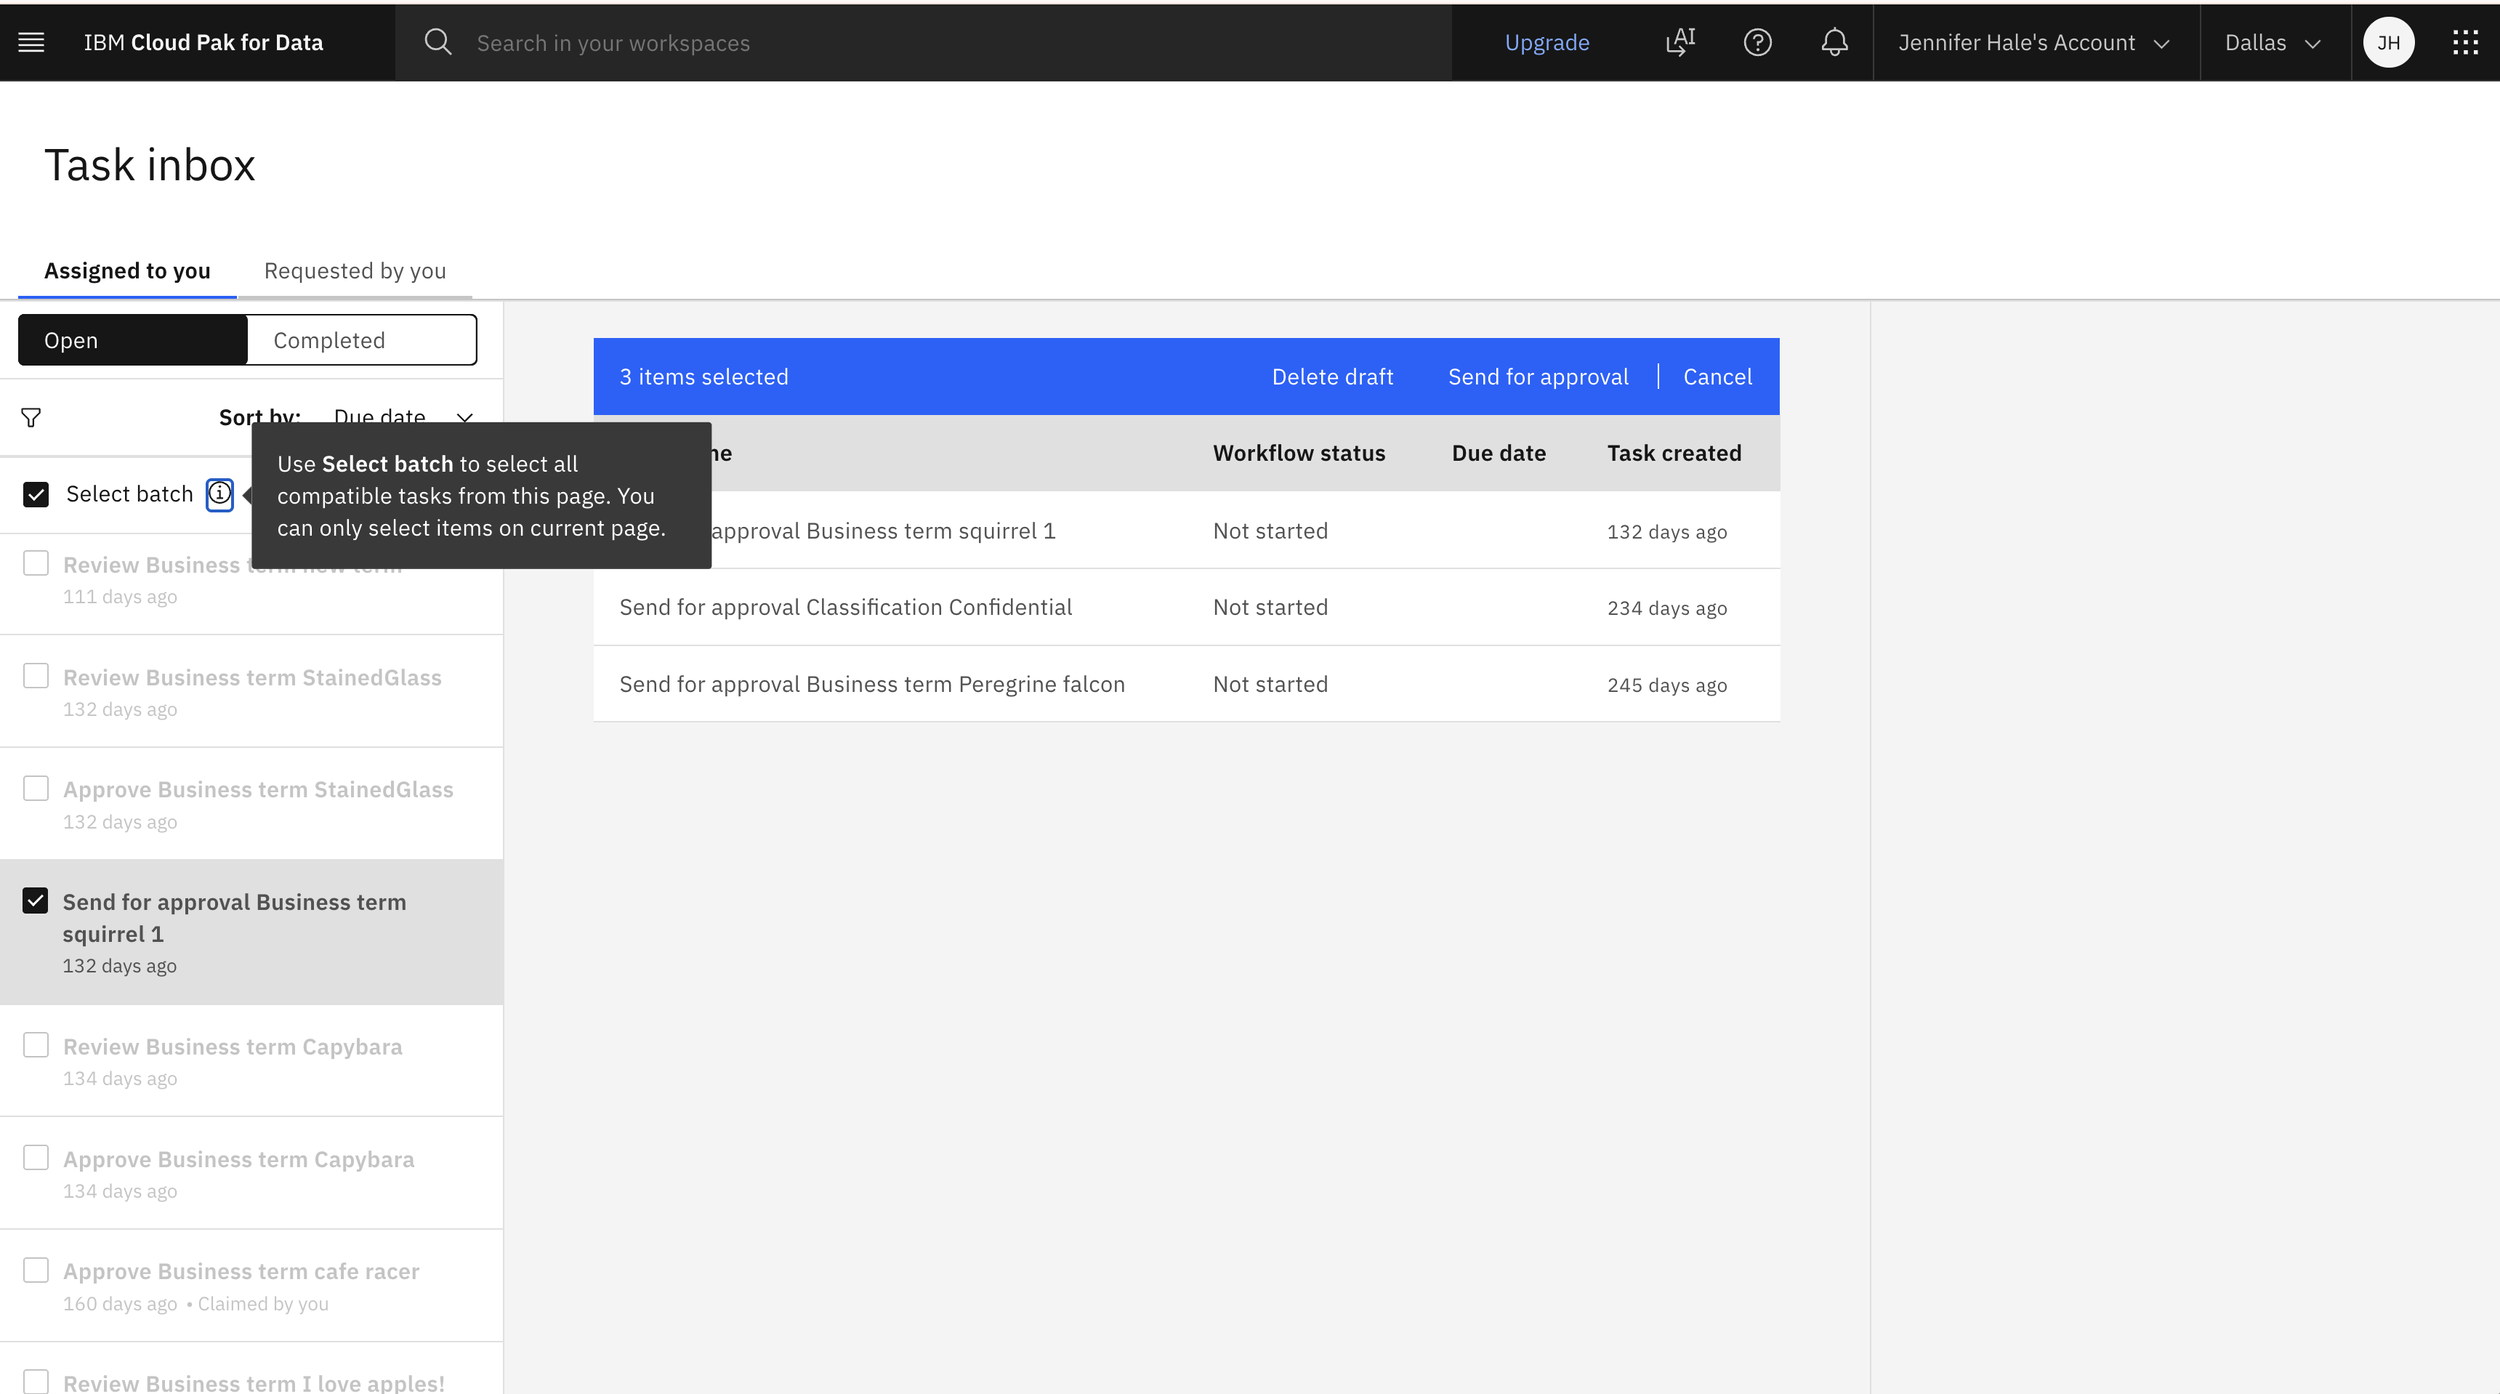Open the notifications bell

pyautogui.click(x=1834, y=42)
